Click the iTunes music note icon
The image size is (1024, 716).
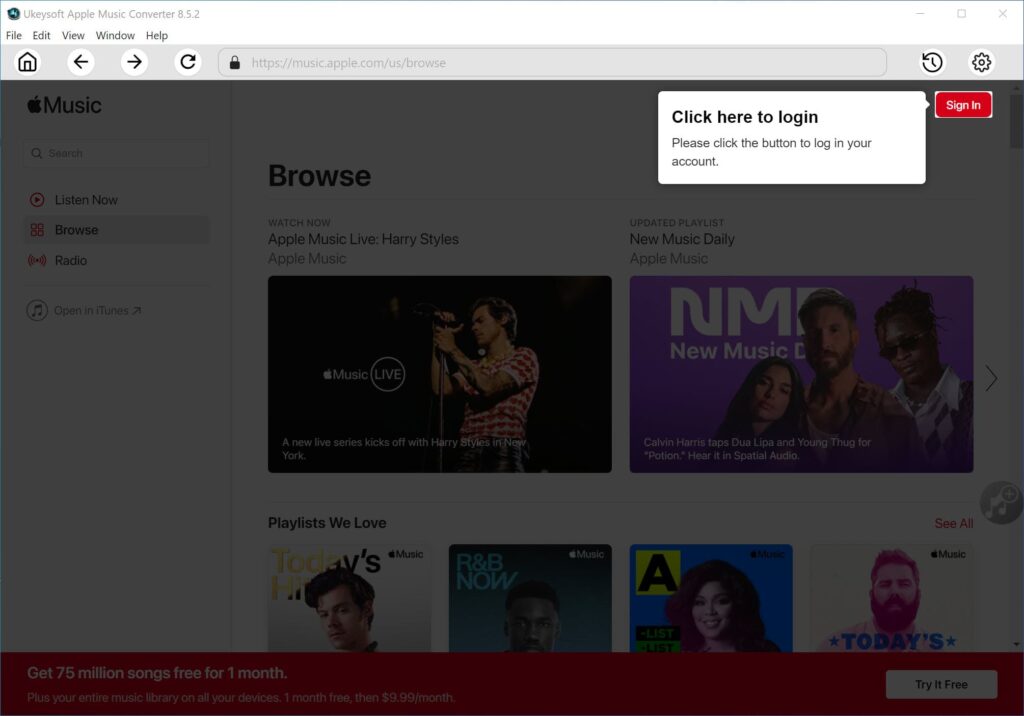(37, 310)
